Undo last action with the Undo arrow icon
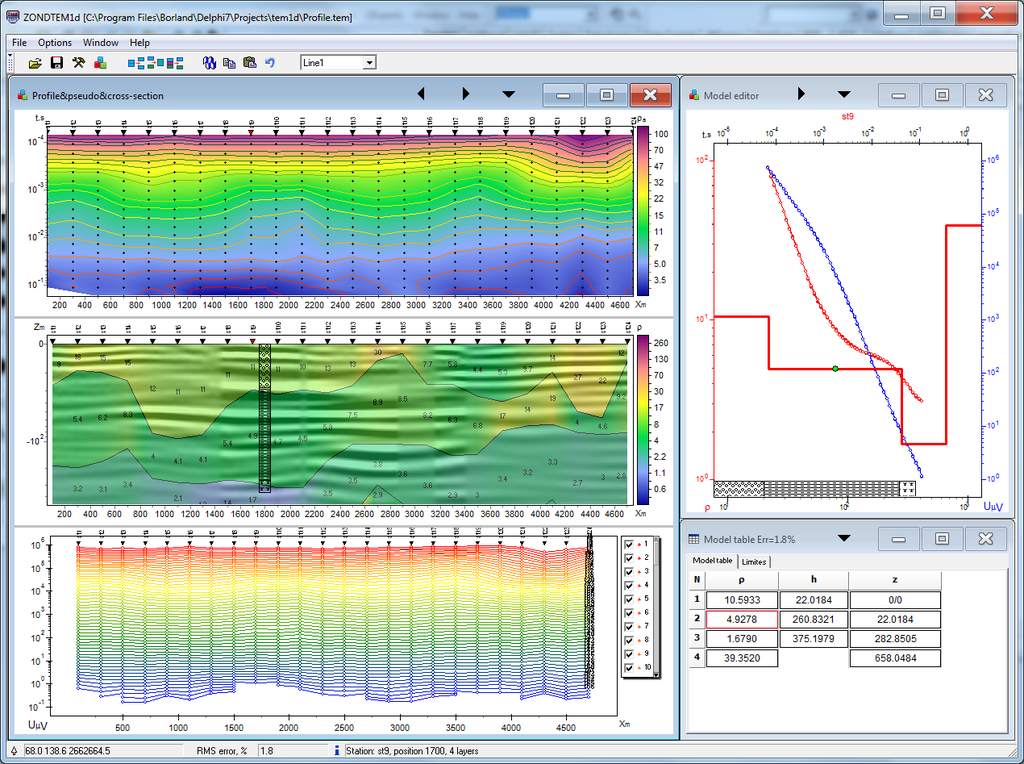1024x764 pixels. tap(268, 63)
